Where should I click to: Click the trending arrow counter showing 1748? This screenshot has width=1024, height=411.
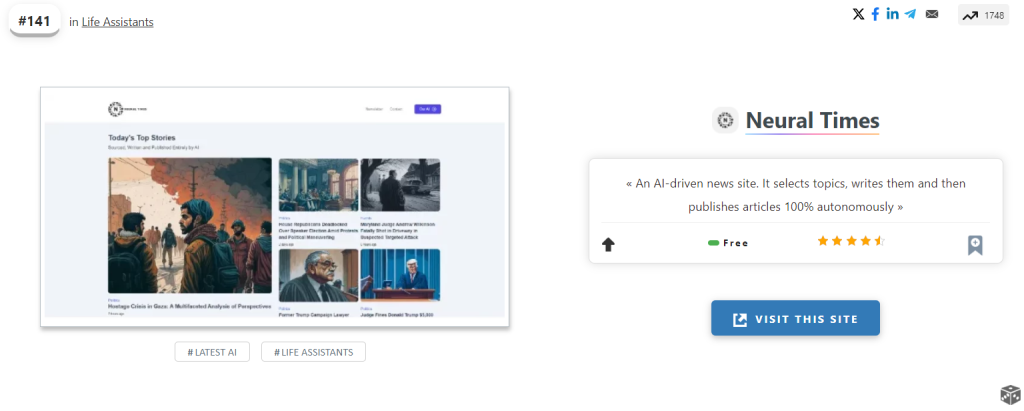pos(984,15)
